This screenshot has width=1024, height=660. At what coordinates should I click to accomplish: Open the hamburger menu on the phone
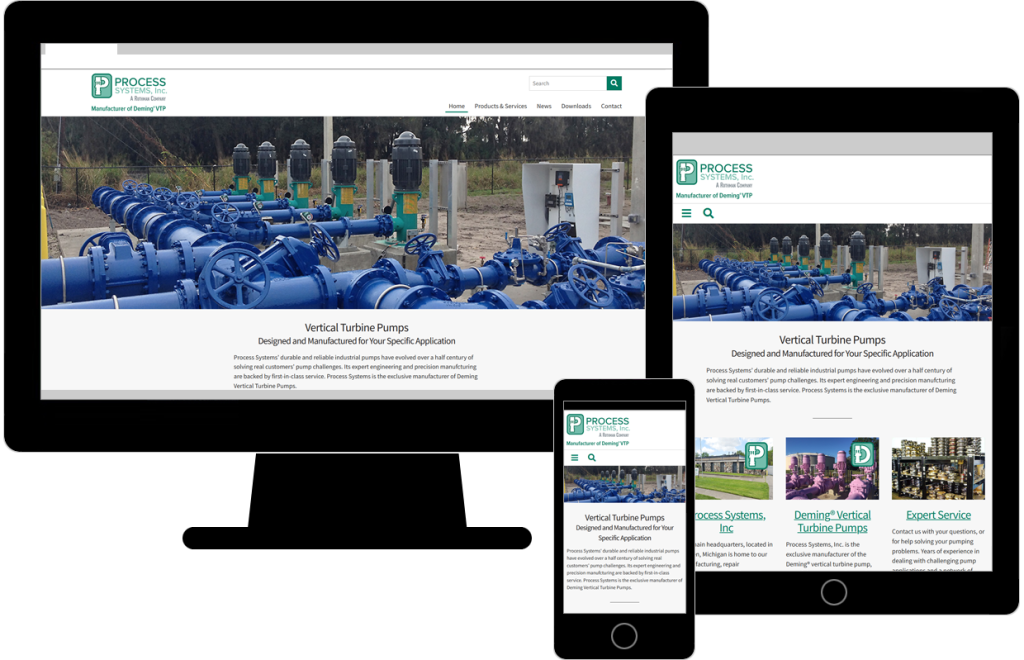point(575,458)
